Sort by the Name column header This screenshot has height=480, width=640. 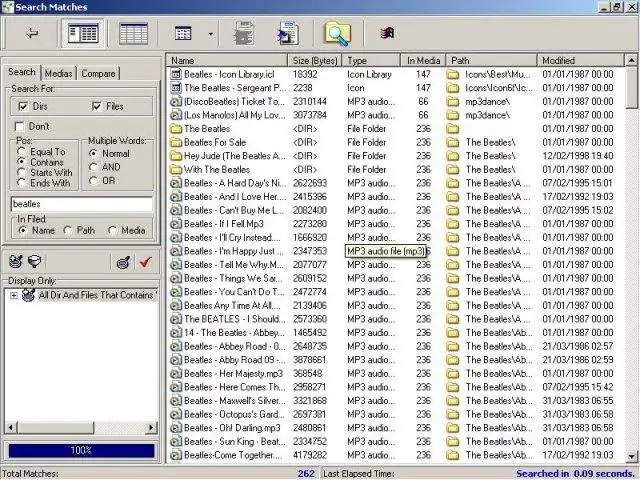(x=227, y=60)
